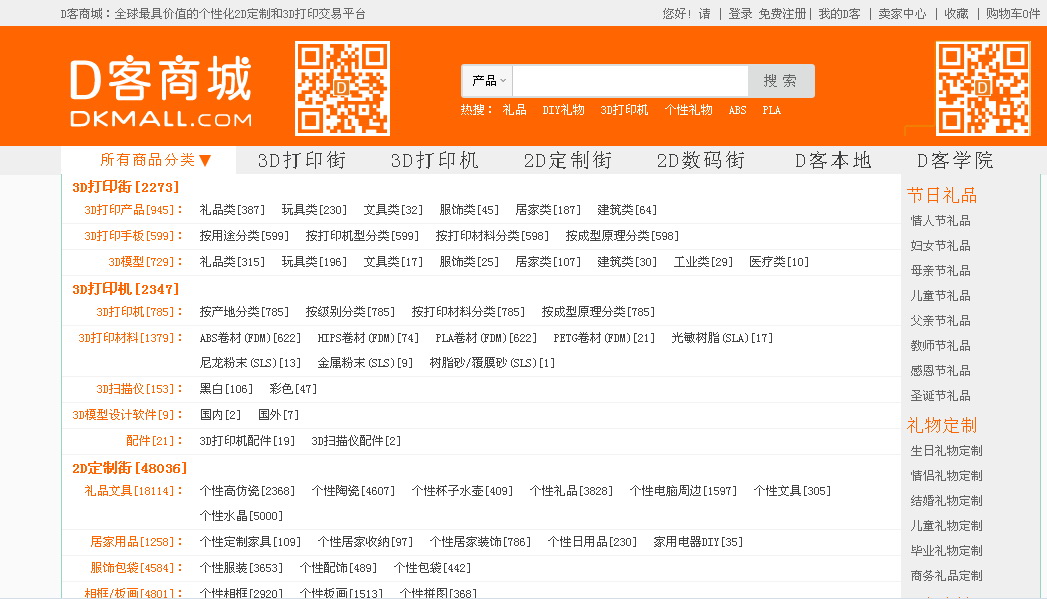Select 按打印机型分类[599] link
This screenshot has height=599, width=1047.
[362, 236]
